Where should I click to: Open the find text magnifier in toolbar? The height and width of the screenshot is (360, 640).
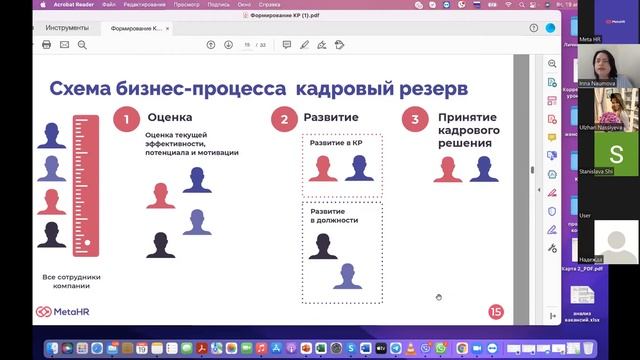(x=82, y=44)
